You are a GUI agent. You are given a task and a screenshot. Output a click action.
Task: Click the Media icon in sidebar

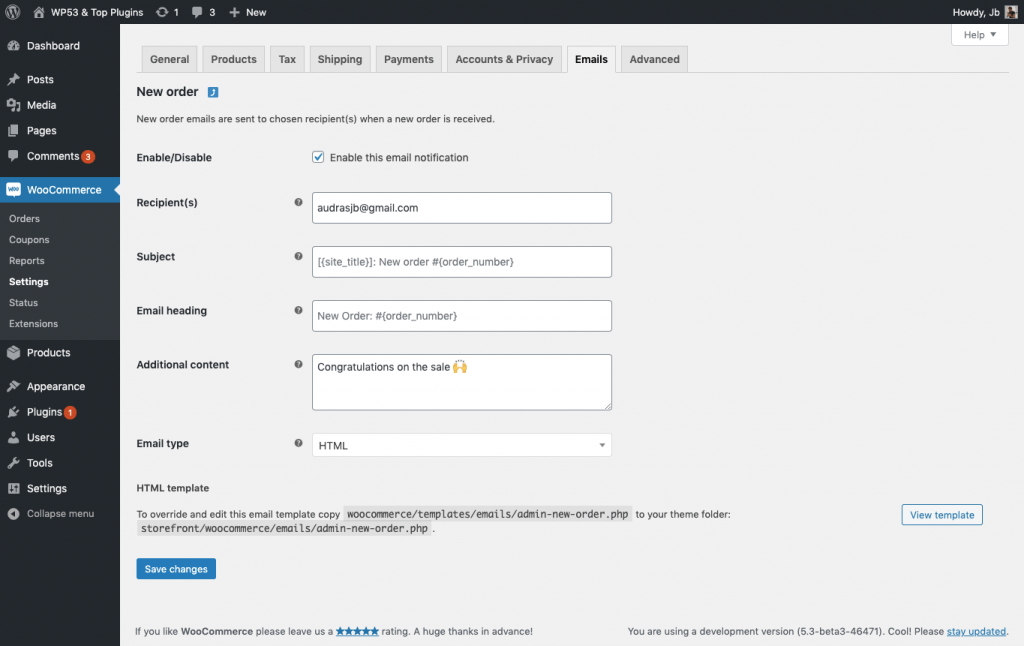click(13, 105)
